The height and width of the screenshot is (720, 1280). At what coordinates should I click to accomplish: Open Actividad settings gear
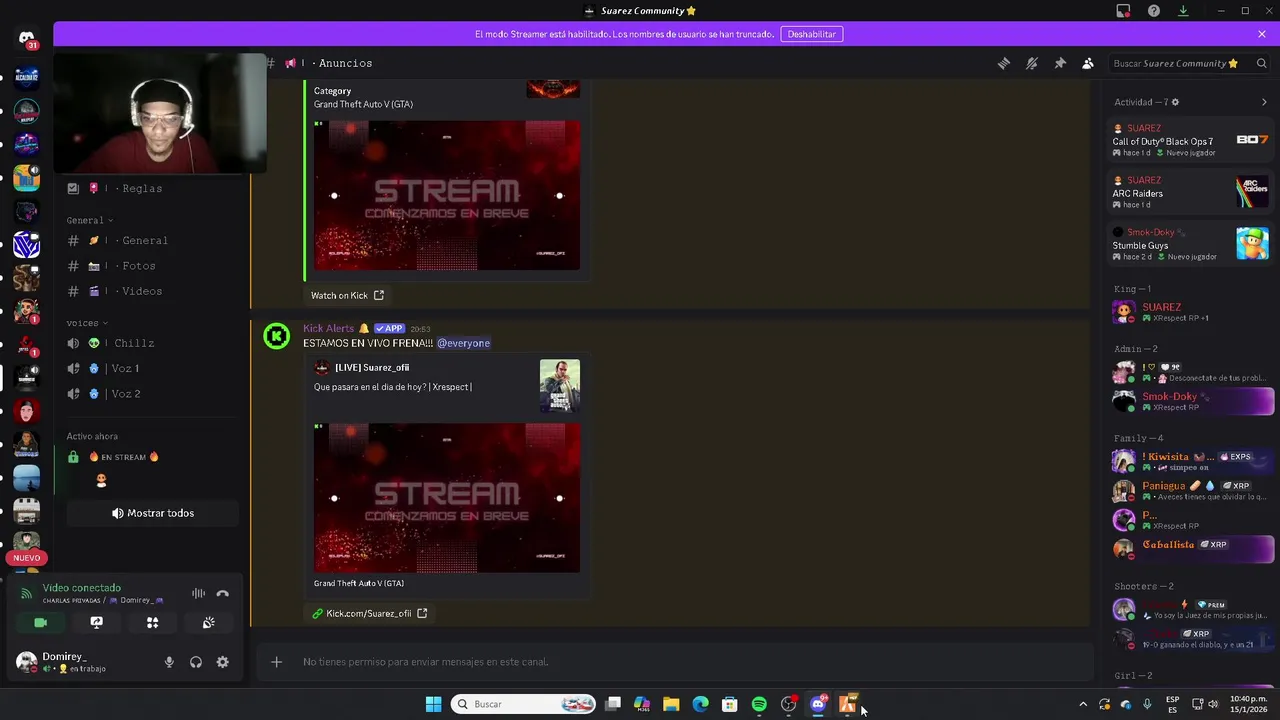tap(1175, 102)
